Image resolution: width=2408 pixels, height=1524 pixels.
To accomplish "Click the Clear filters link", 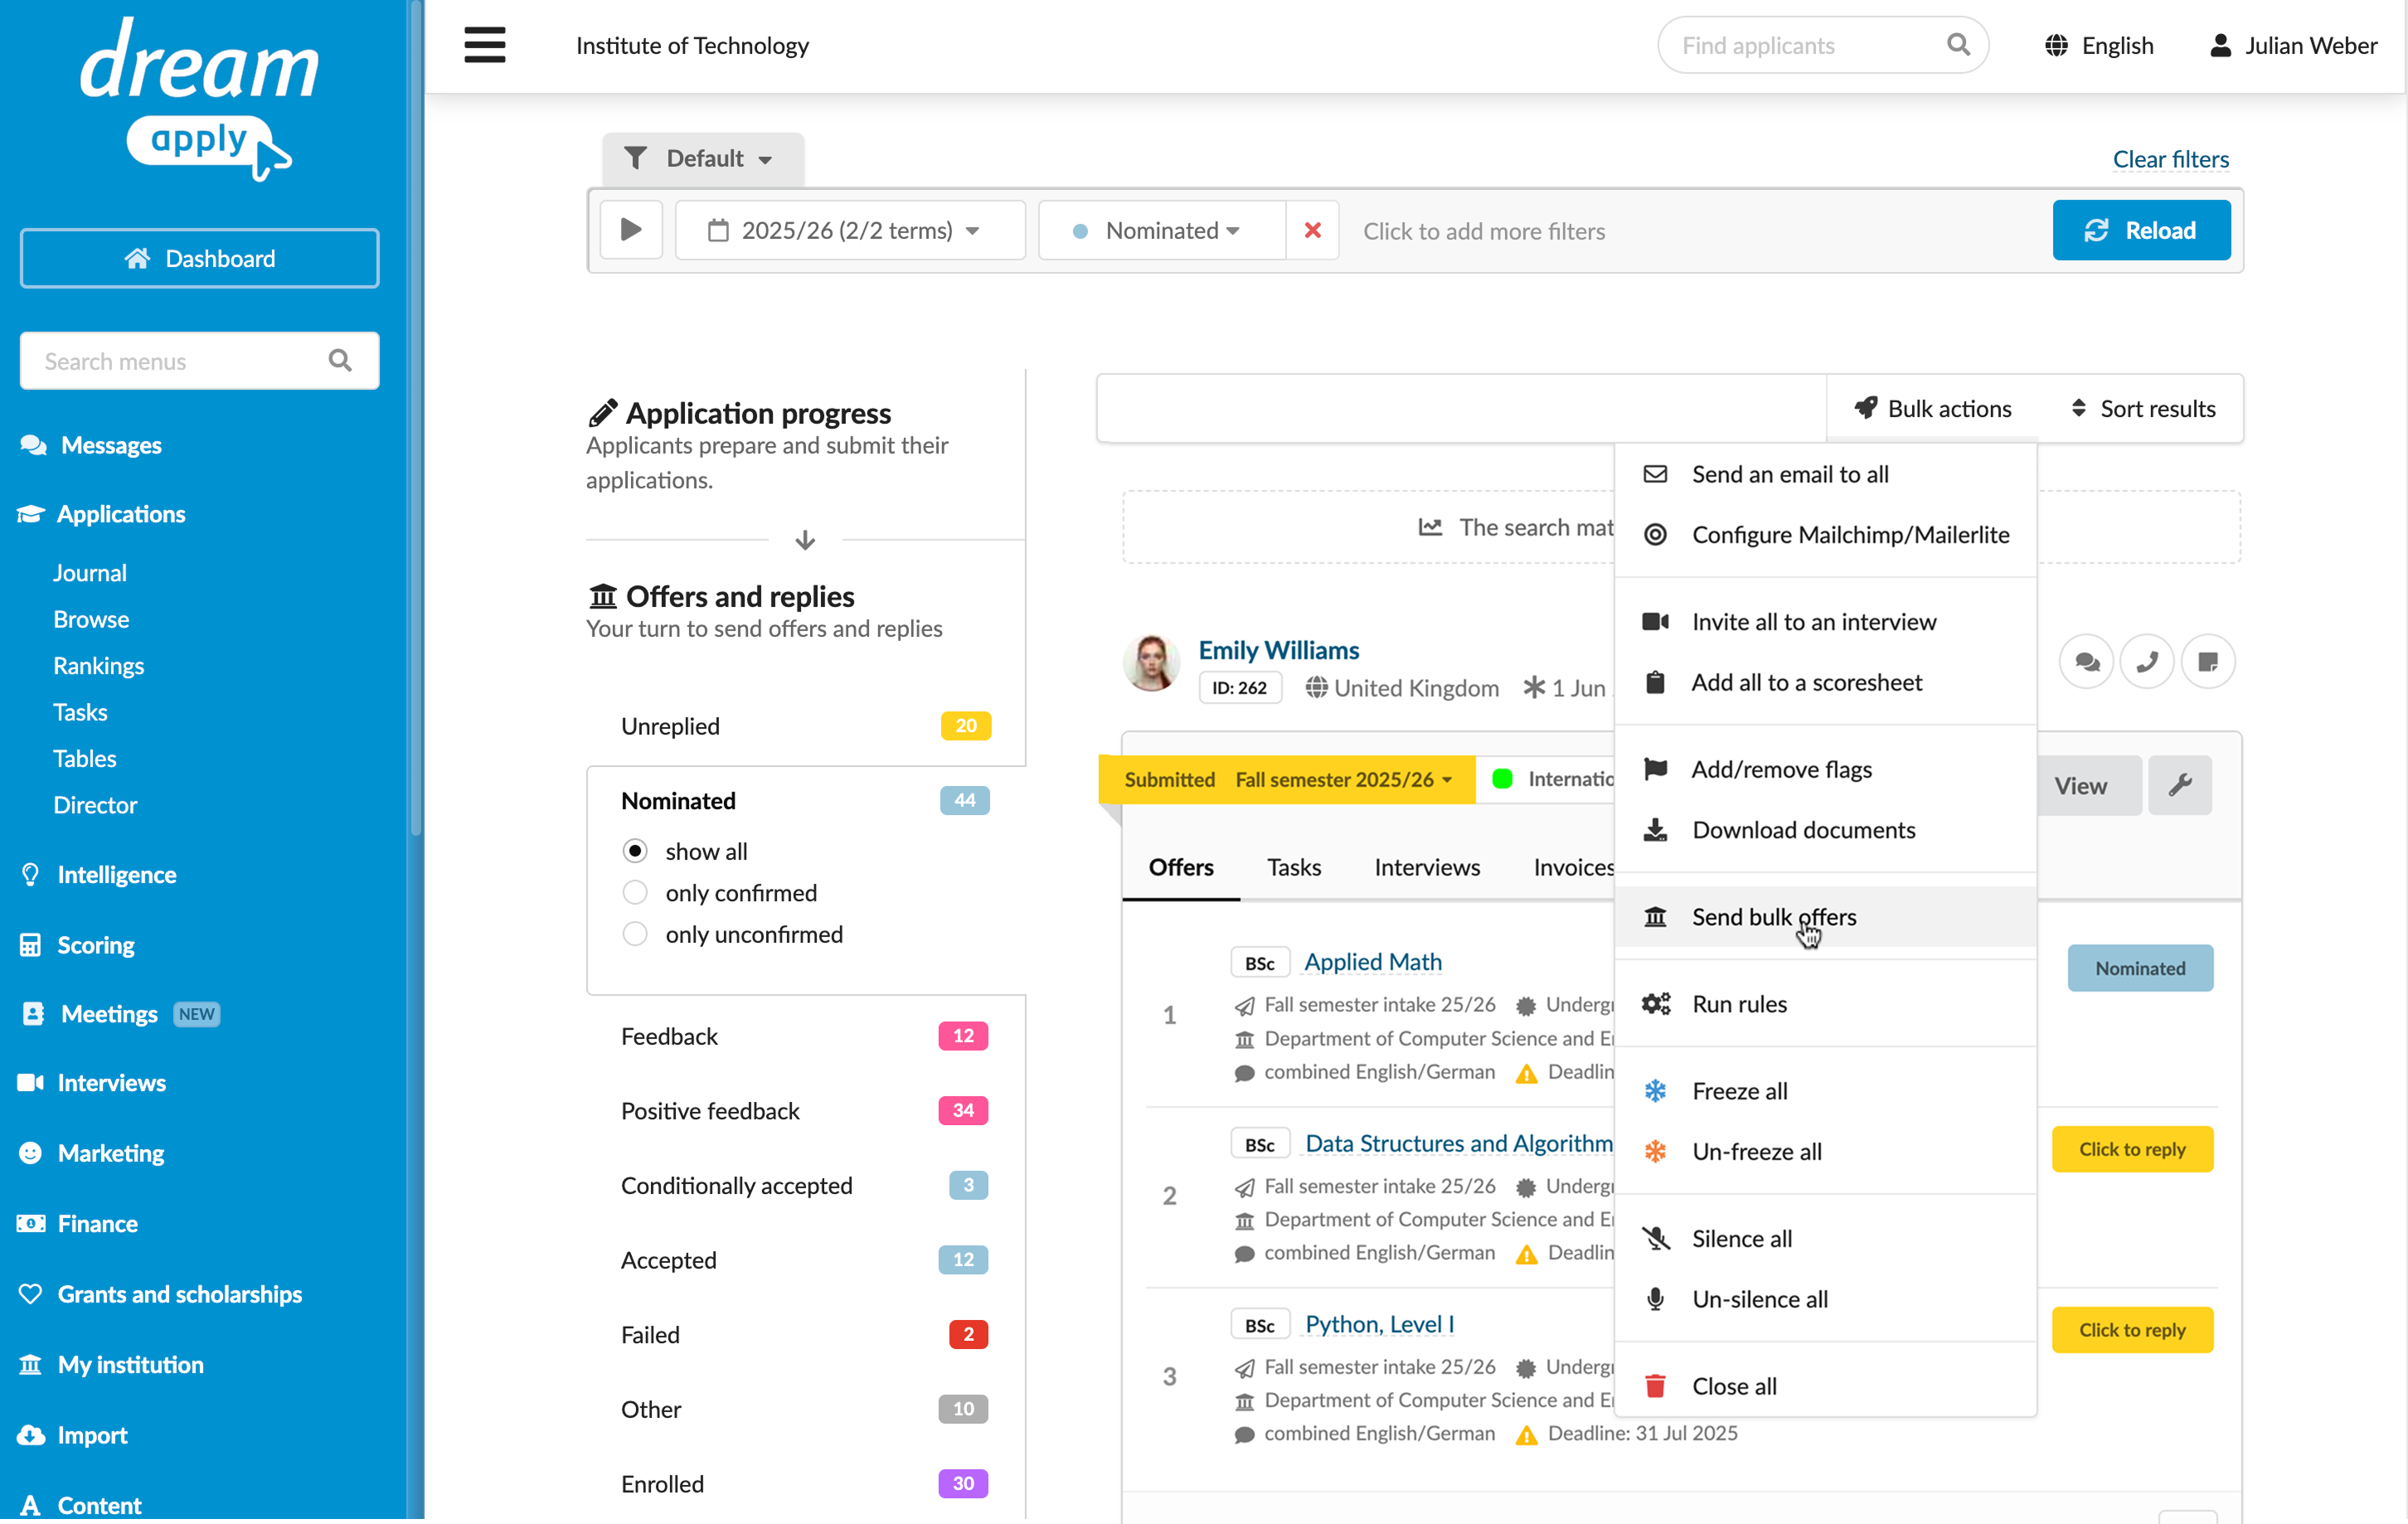I will (x=2170, y=159).
